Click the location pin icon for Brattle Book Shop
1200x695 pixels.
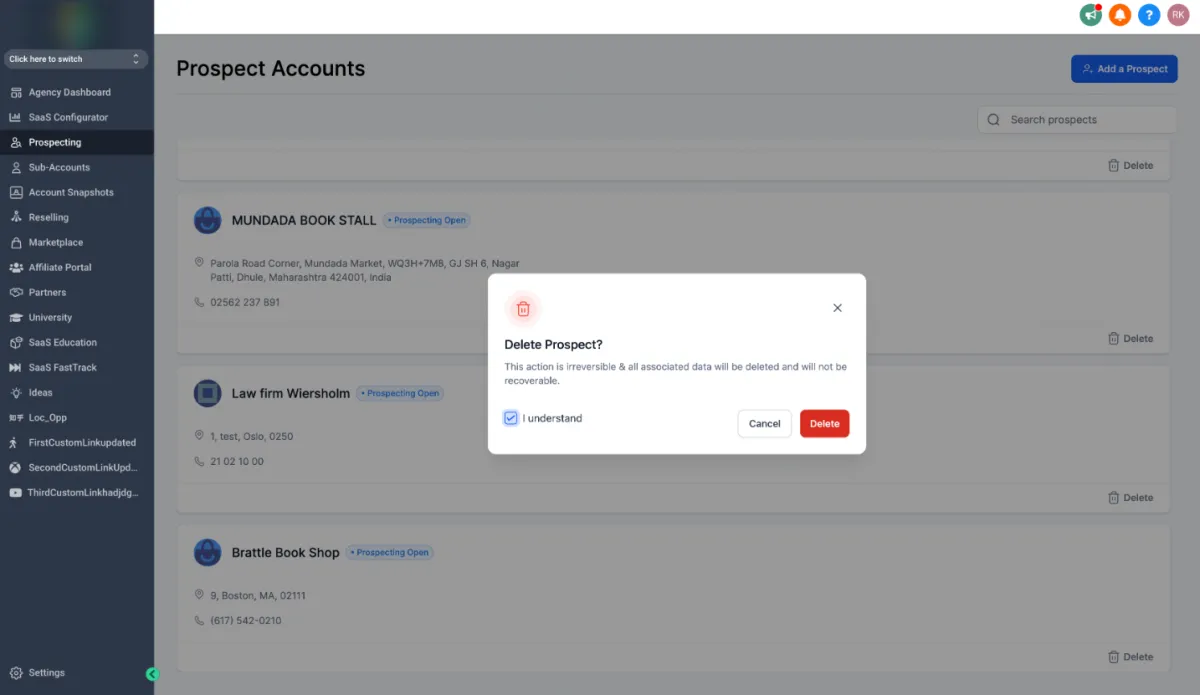coord(199,595)
